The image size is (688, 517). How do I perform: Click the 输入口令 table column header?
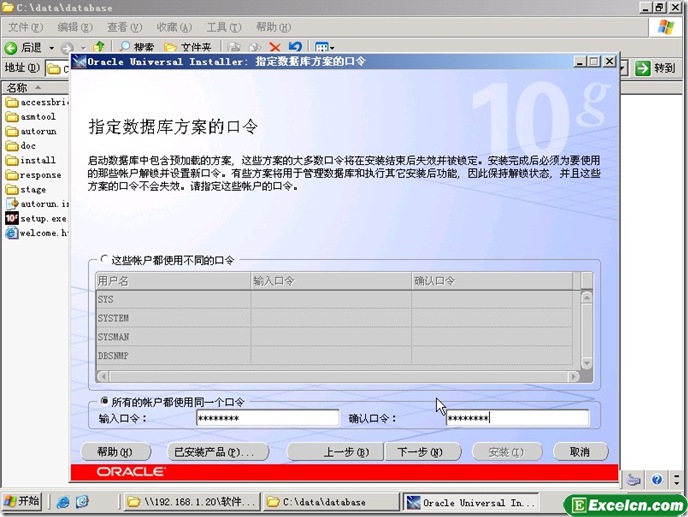click(331, 281)
